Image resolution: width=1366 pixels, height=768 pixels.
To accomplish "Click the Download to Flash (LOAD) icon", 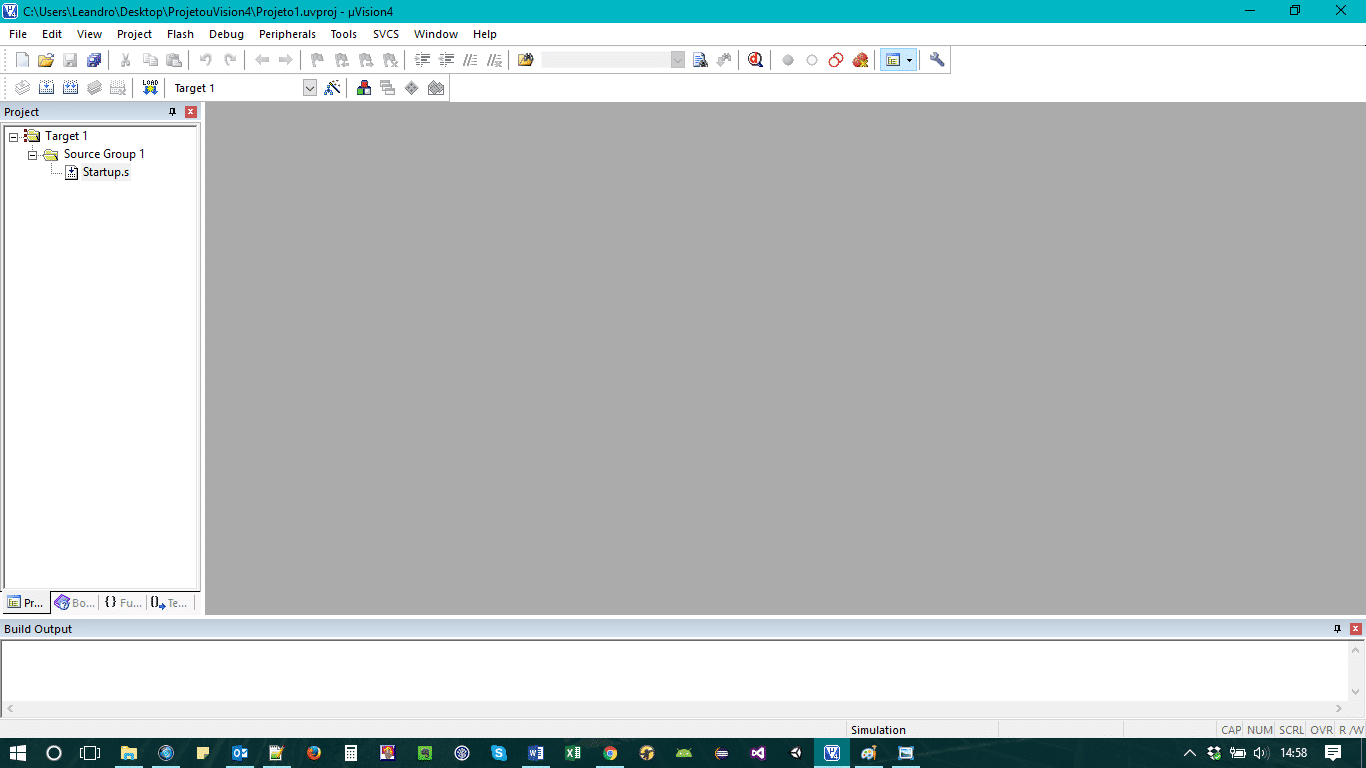I will [150, 88].
